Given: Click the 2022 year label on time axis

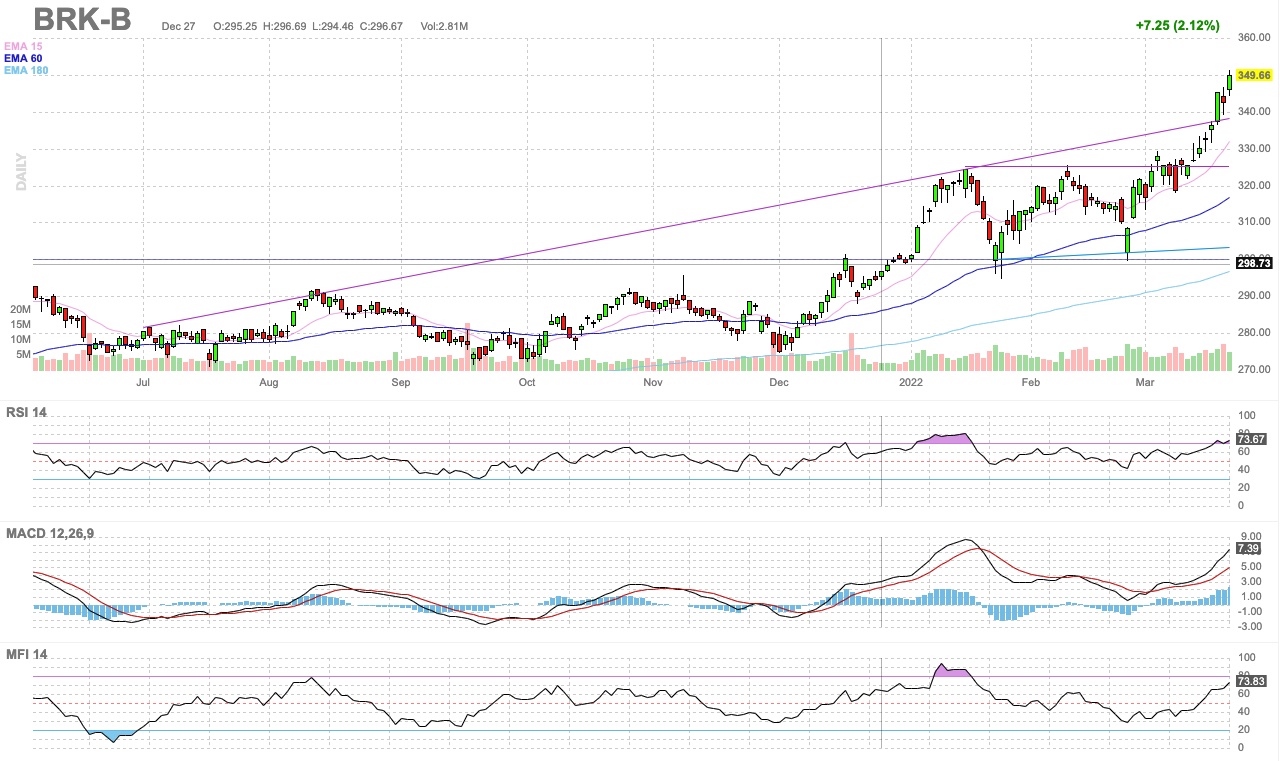Looking at the screenshot, I should click(x=911, y=382).
